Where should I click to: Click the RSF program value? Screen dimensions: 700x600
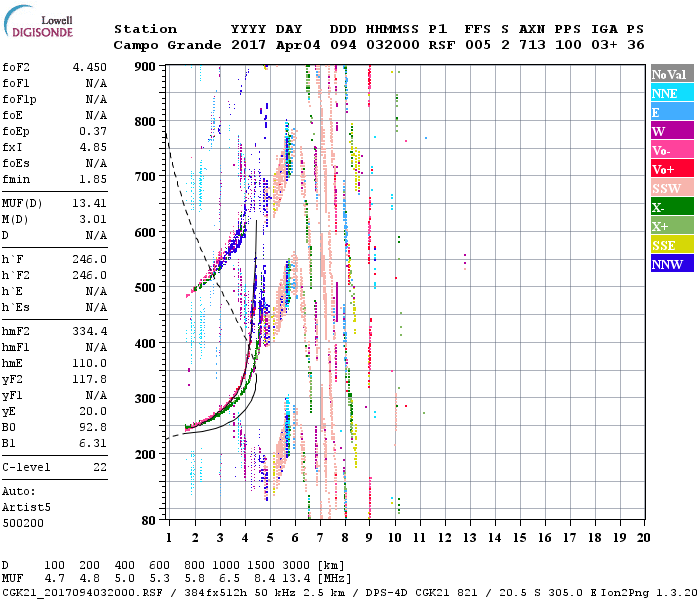point(442,45)
